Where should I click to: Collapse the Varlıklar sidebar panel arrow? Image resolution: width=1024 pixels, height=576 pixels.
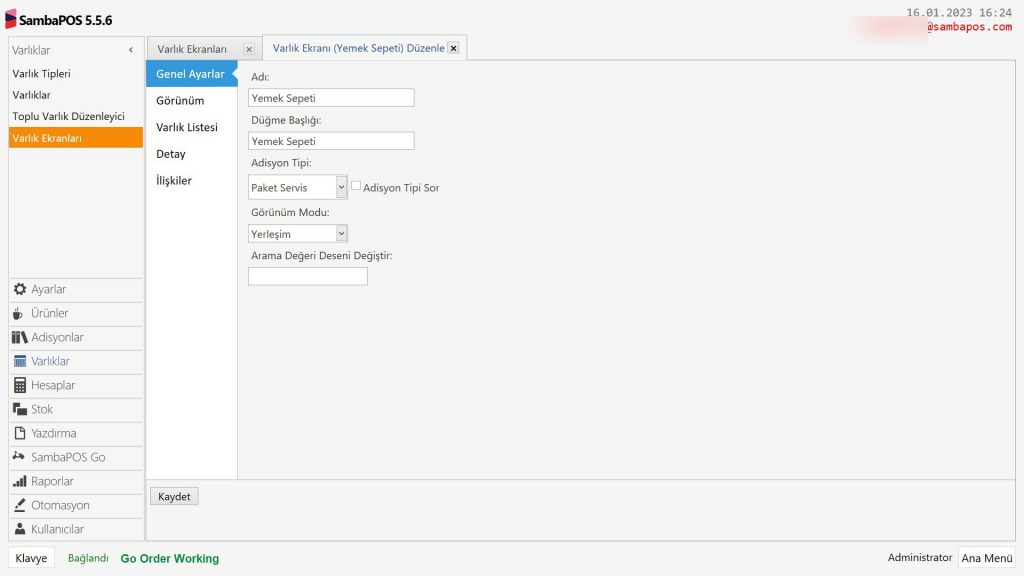(x=131, y=50)
